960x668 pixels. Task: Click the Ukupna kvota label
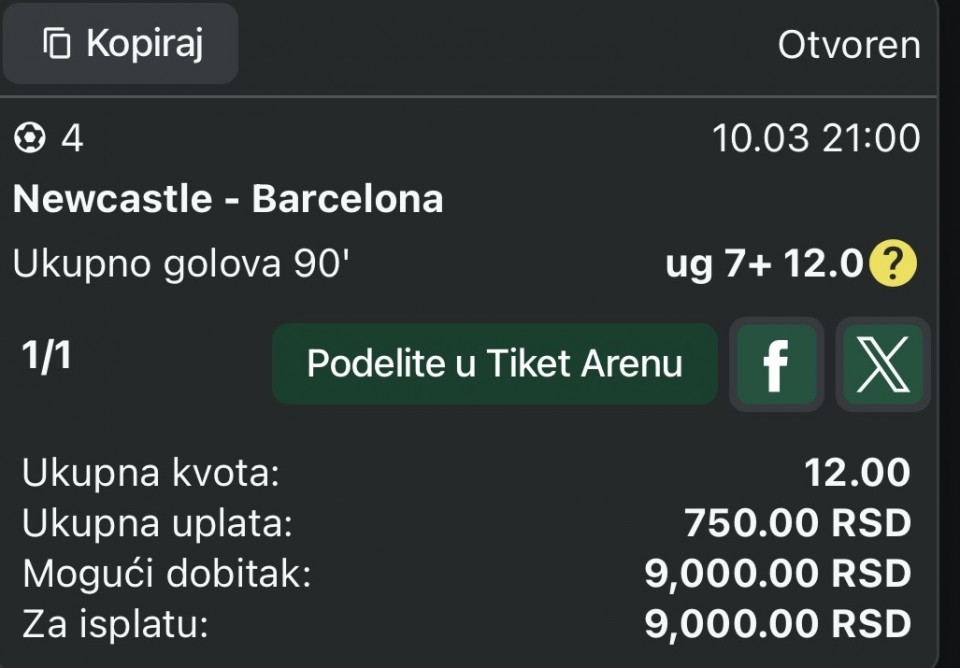point(151,474)
